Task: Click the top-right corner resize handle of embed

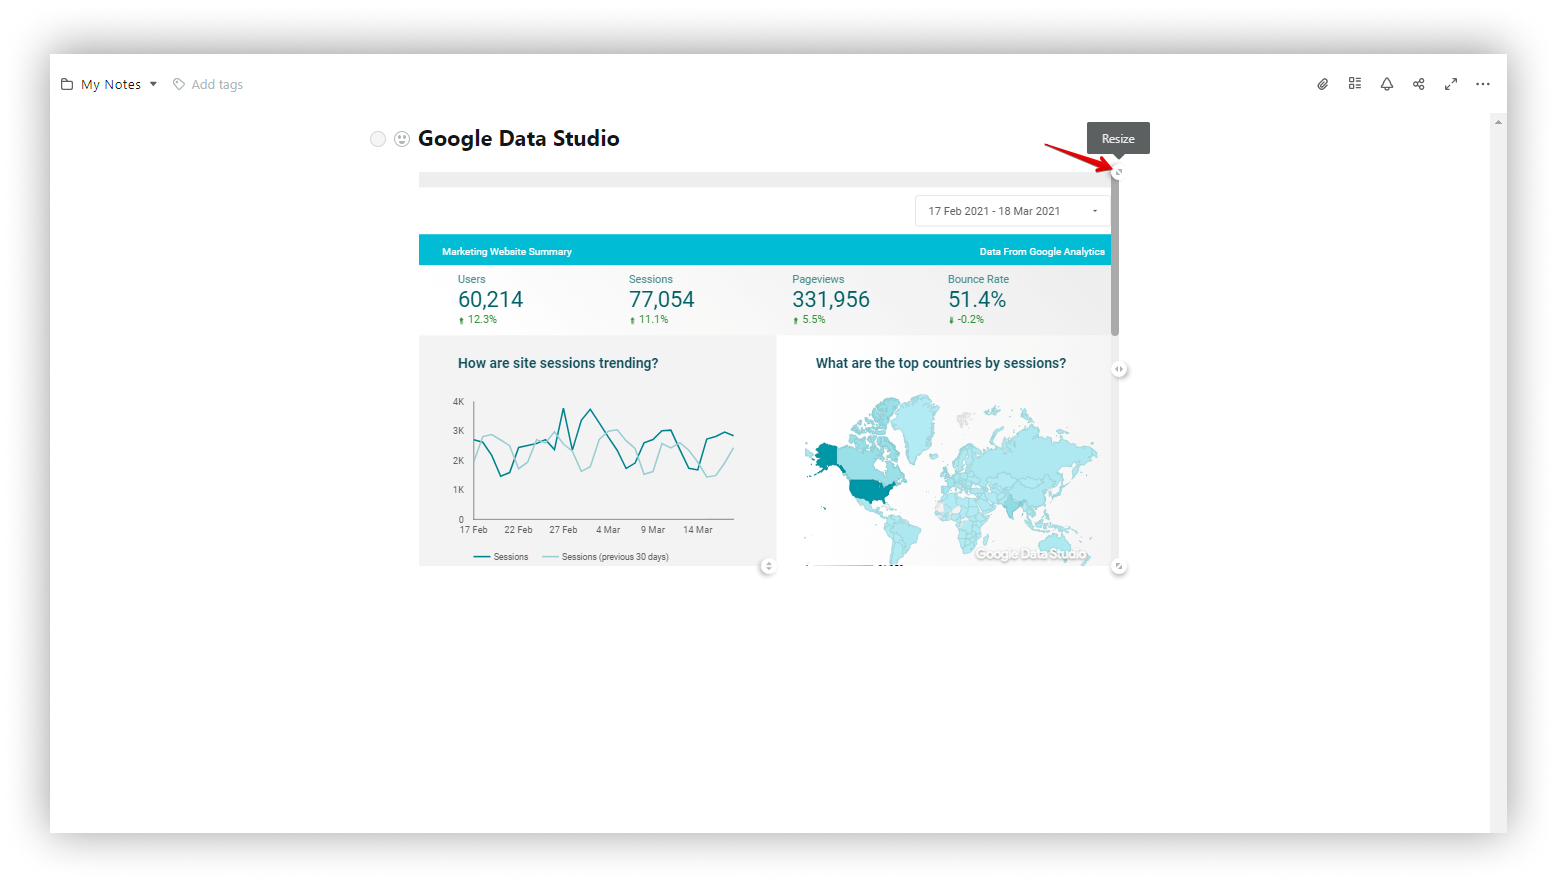Action: pos(1118,172)
